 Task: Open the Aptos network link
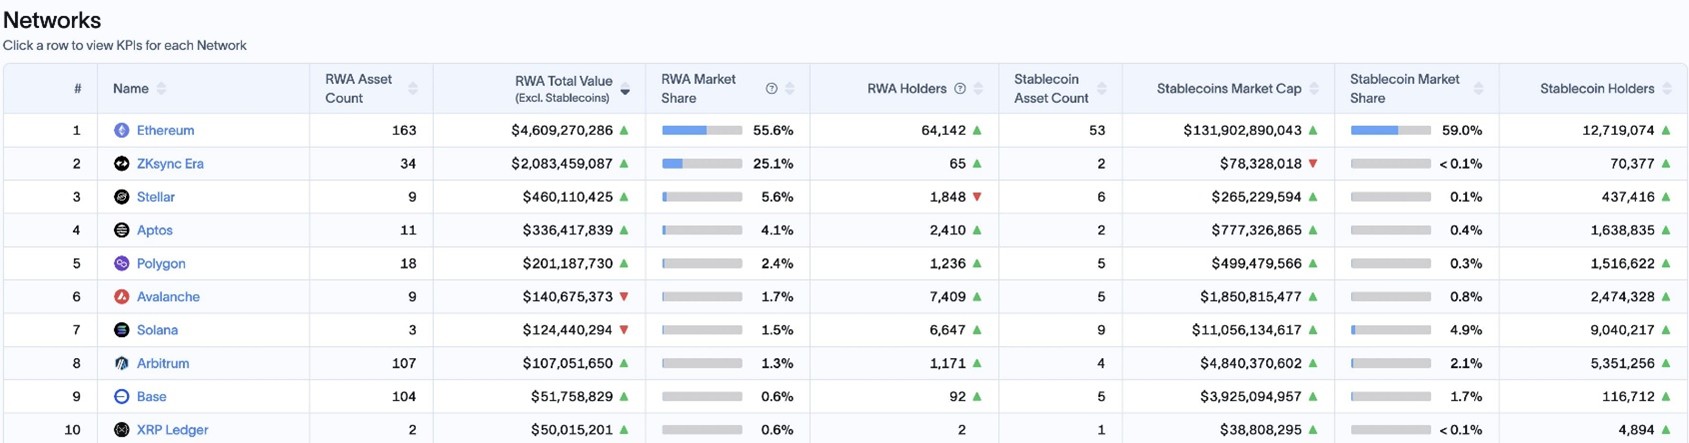click(155, 230)
